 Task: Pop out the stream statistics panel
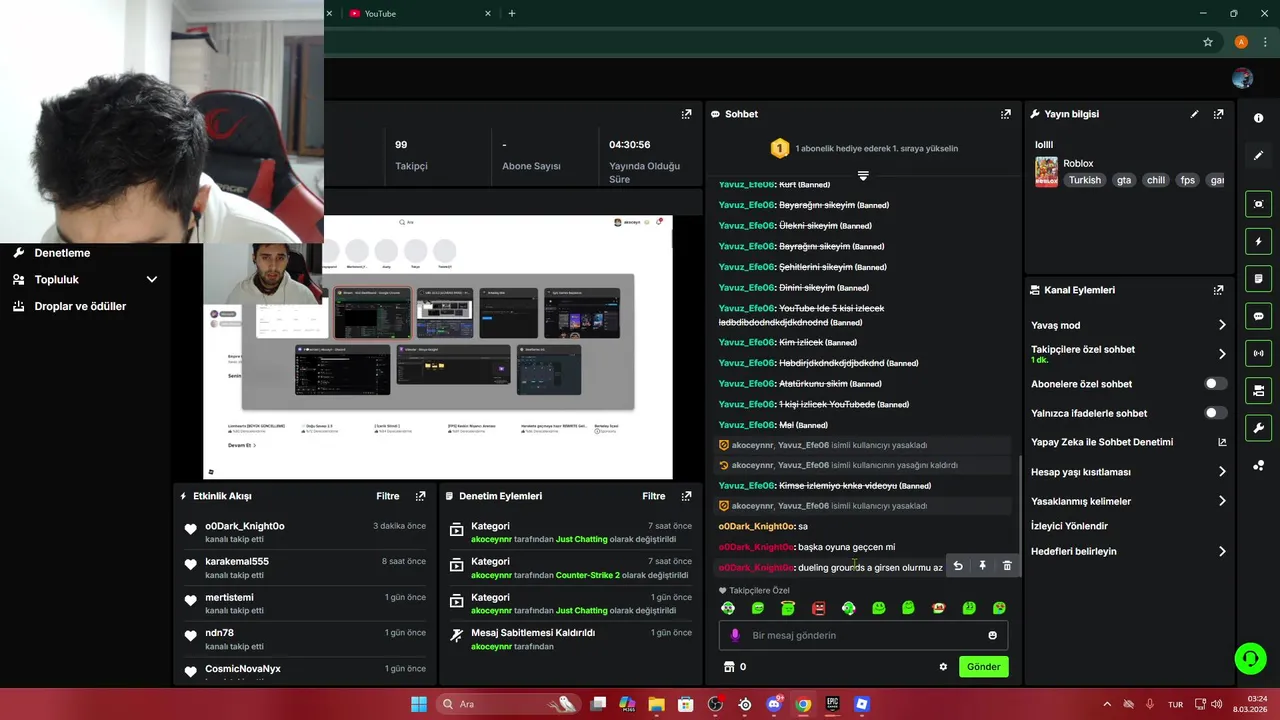click(x=686, y=114)
